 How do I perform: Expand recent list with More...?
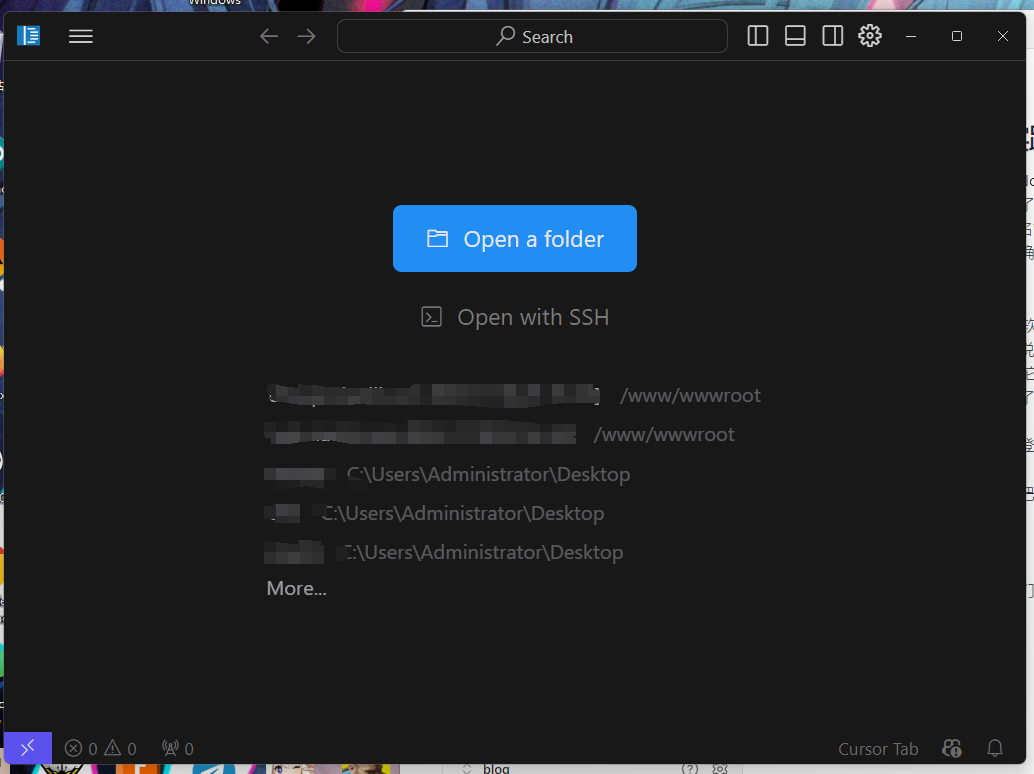(x=296, y=589)
